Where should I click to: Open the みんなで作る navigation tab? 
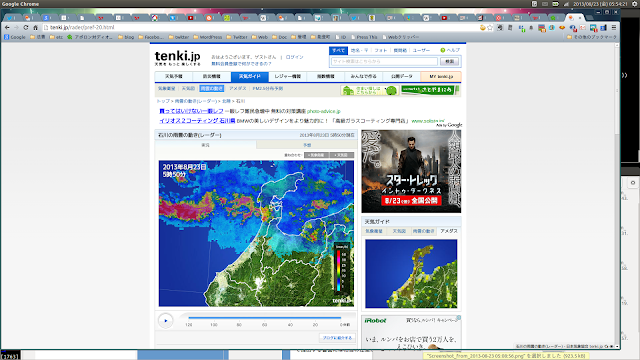tap(363, 76)
